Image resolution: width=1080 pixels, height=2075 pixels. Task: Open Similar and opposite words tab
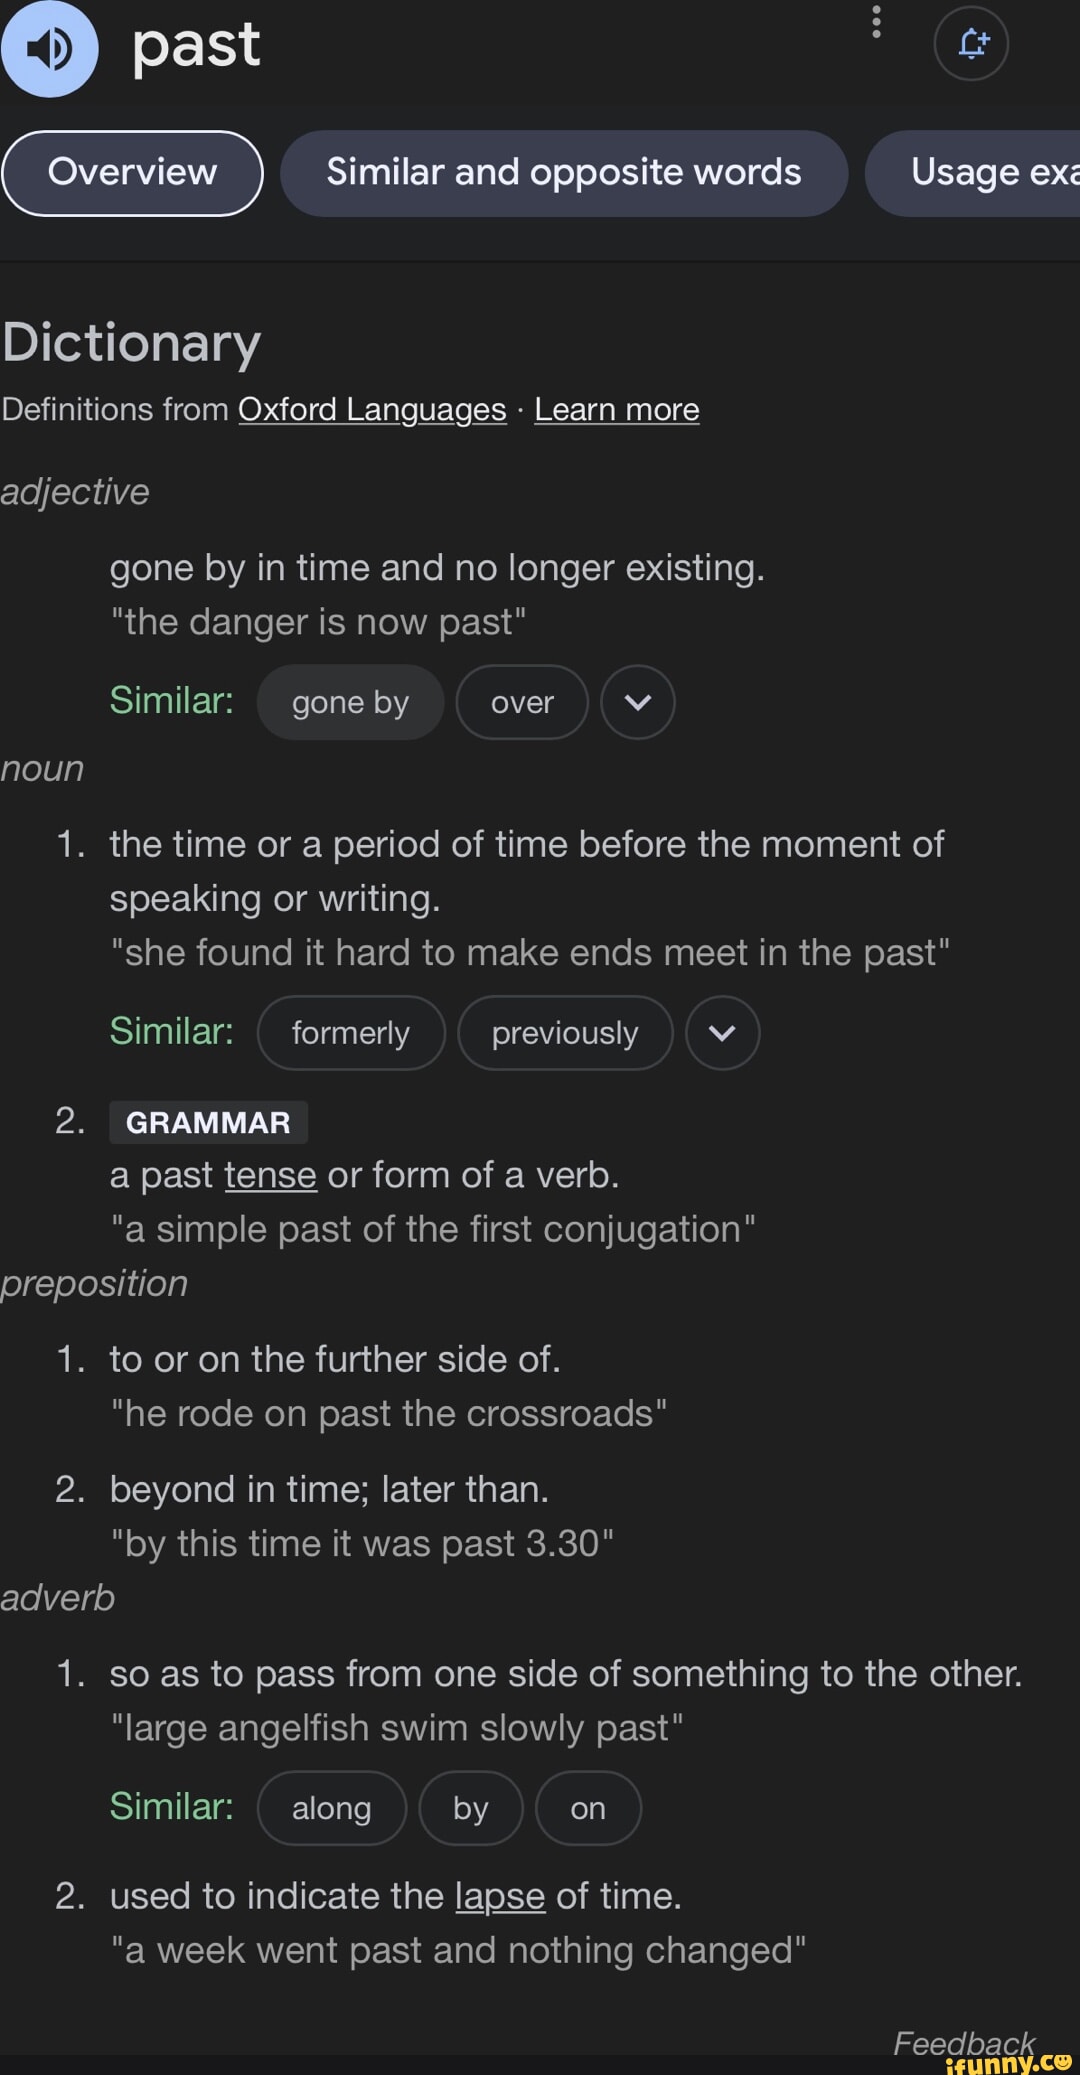(564, 172)
